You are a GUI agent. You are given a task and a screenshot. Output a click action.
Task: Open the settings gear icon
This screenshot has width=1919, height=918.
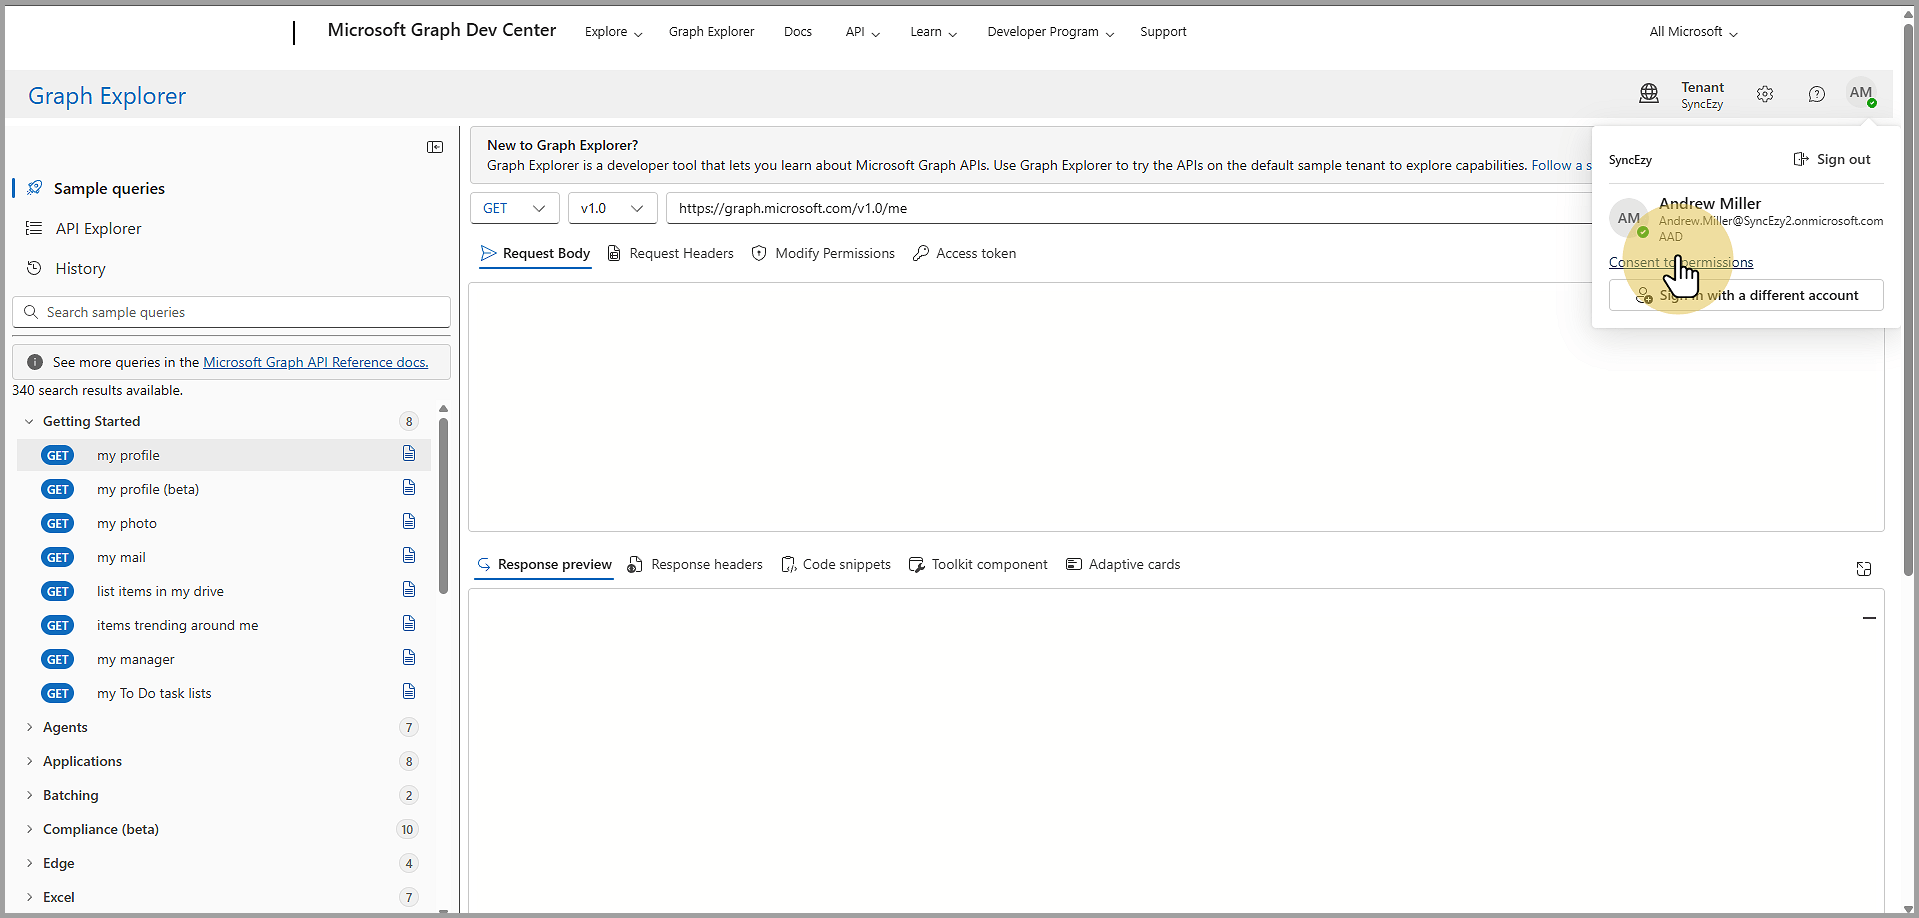coord(1765,94)
